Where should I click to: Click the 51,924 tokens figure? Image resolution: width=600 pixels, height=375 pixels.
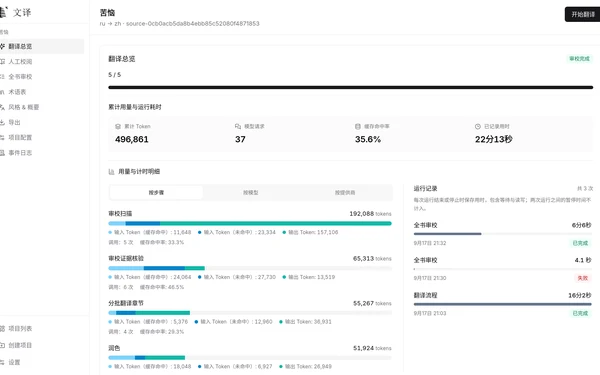coord(372,348)
